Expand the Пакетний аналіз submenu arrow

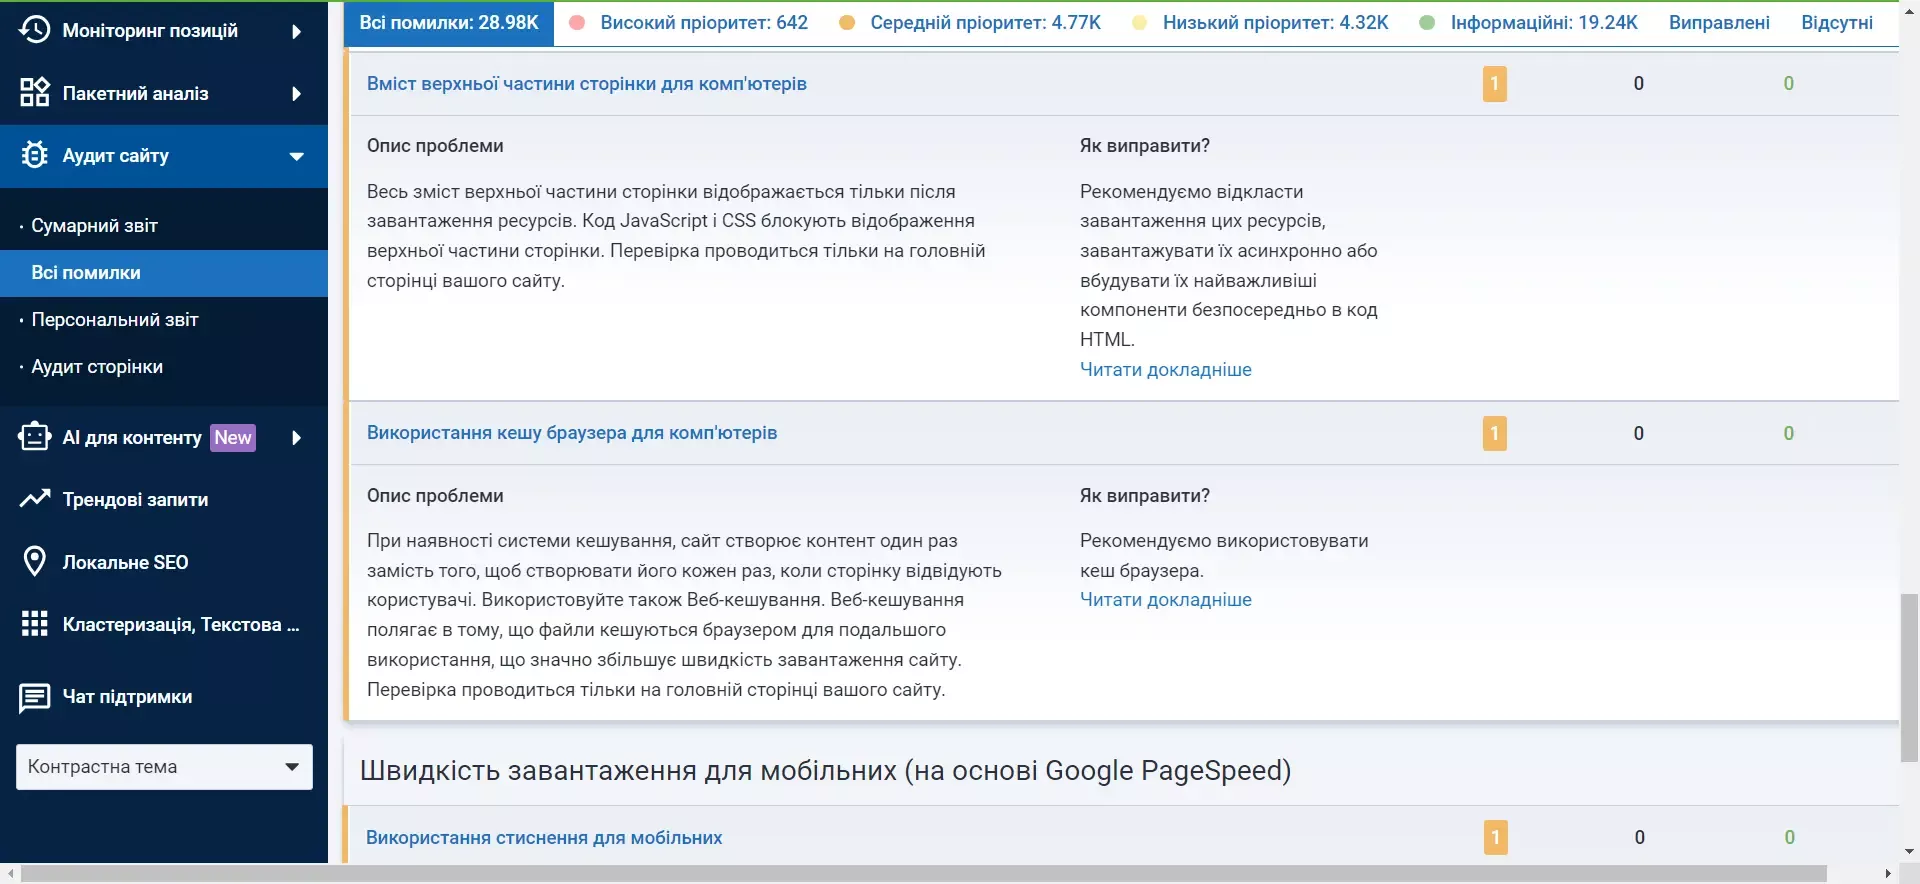[x=296, y=94]
